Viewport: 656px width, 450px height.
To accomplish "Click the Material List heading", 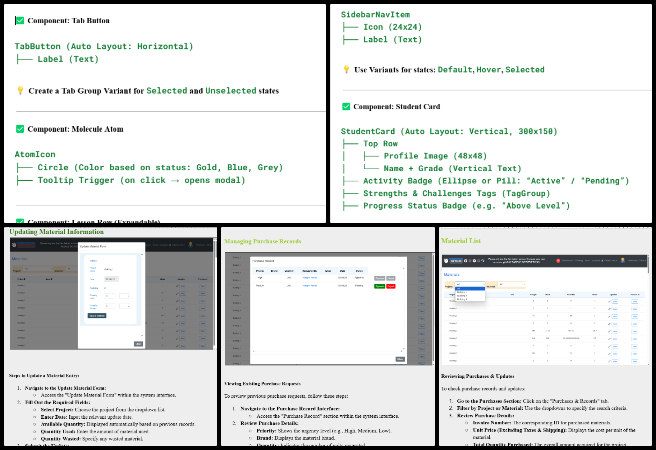I will 461,240.
